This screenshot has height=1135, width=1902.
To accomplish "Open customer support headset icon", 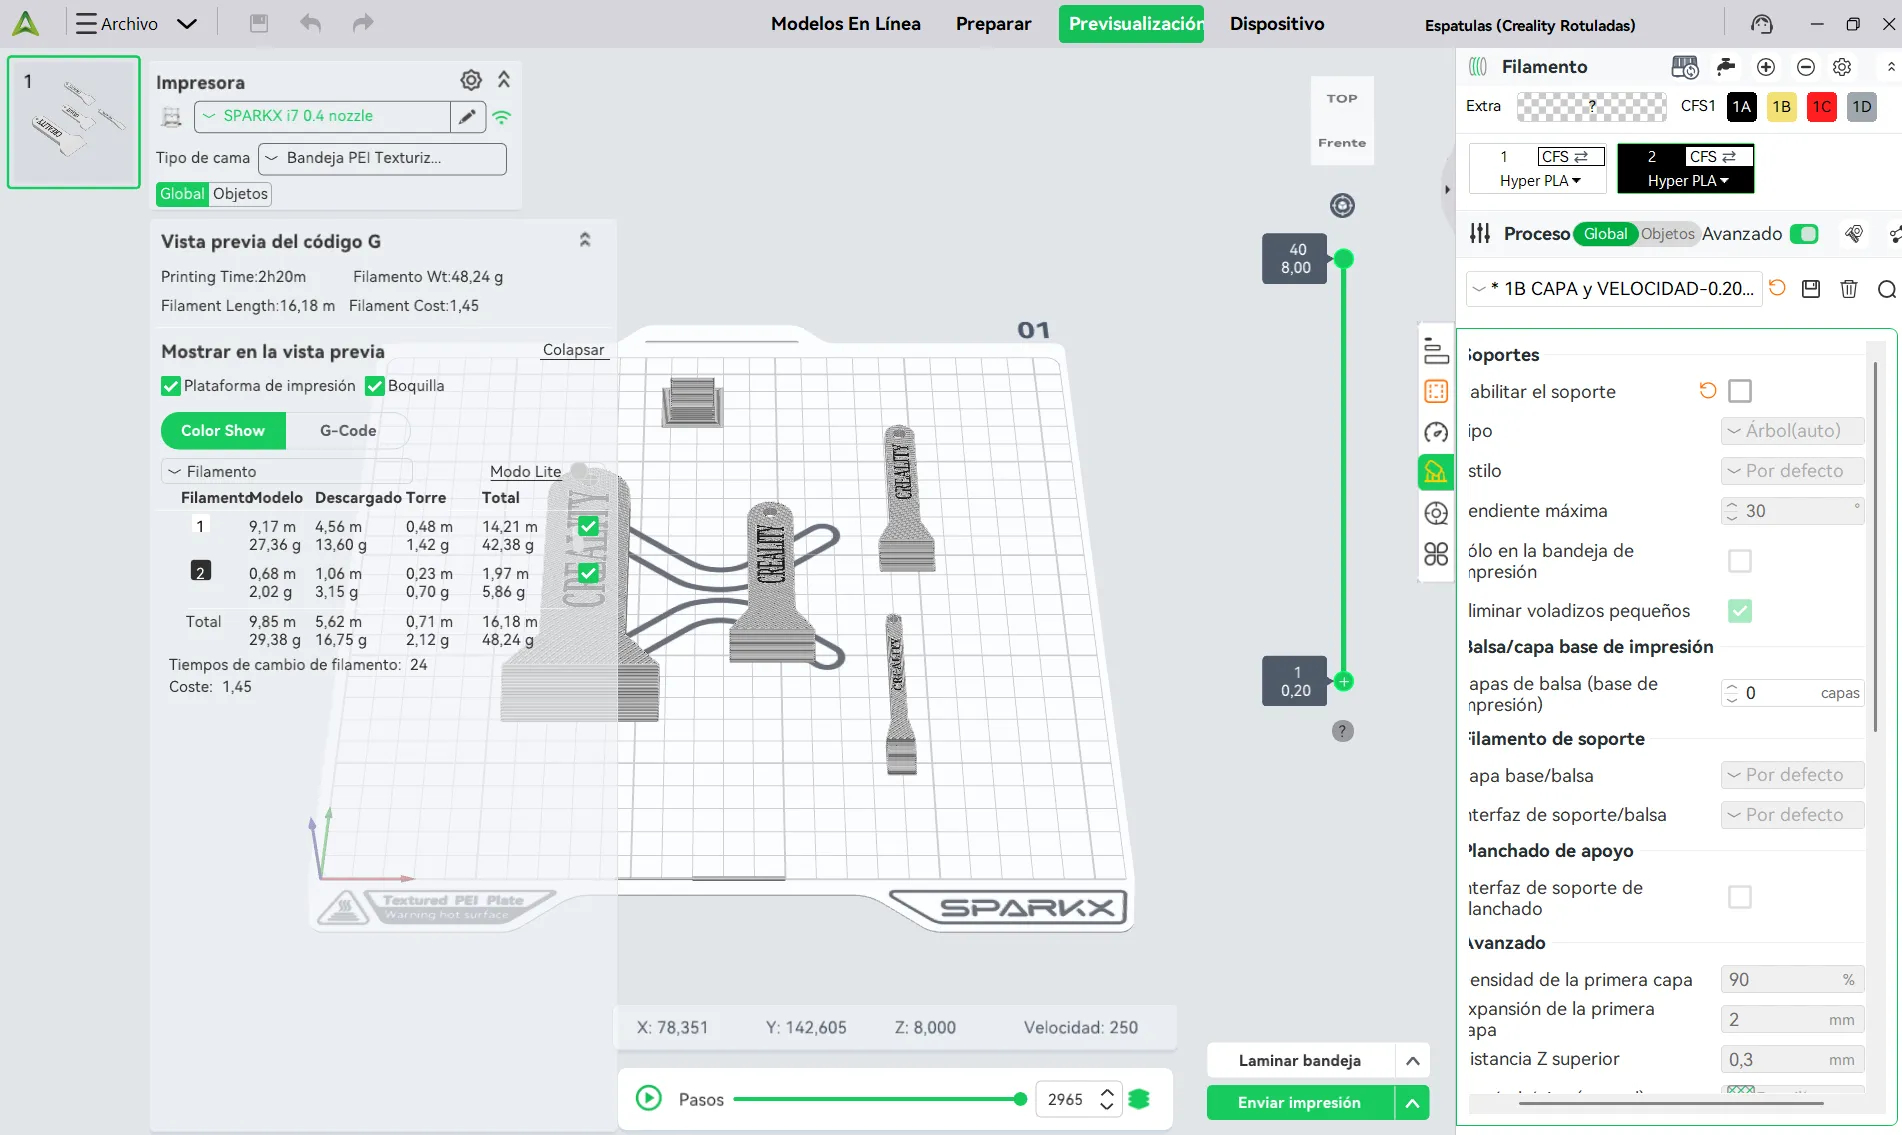I will tap(1762, 24).
